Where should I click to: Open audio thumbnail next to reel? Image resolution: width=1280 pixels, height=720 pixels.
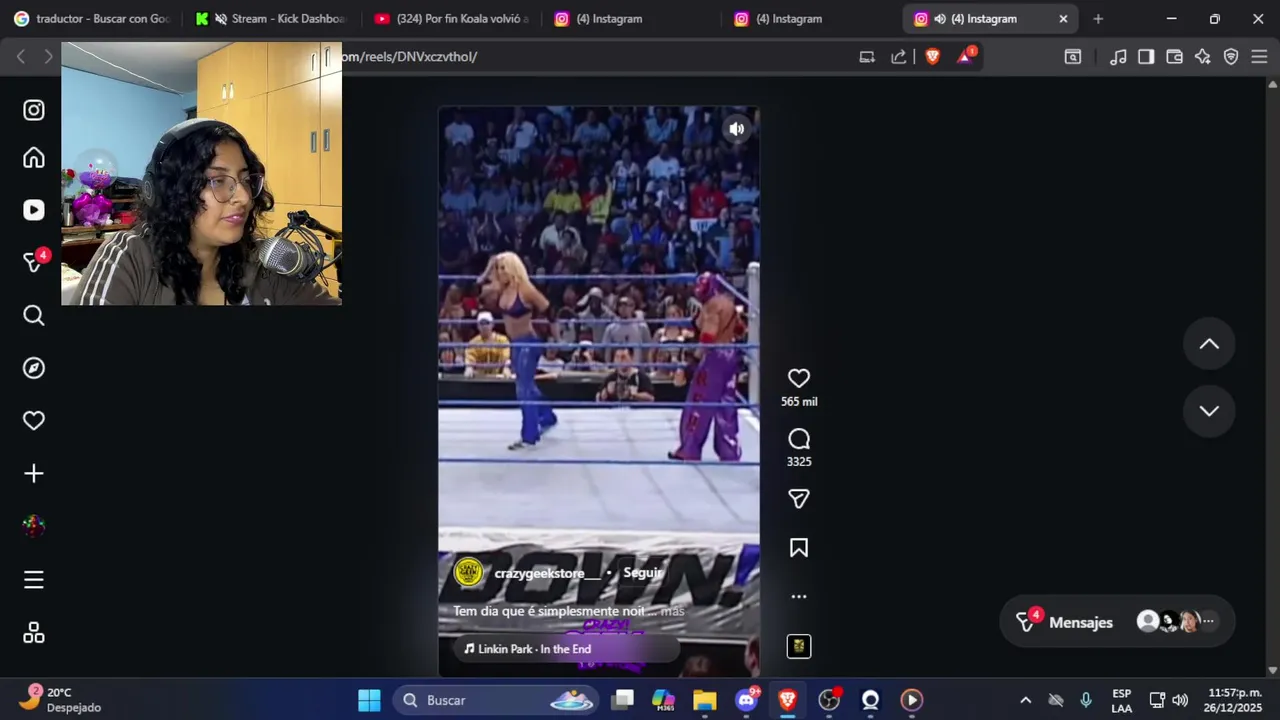(799, 646)
